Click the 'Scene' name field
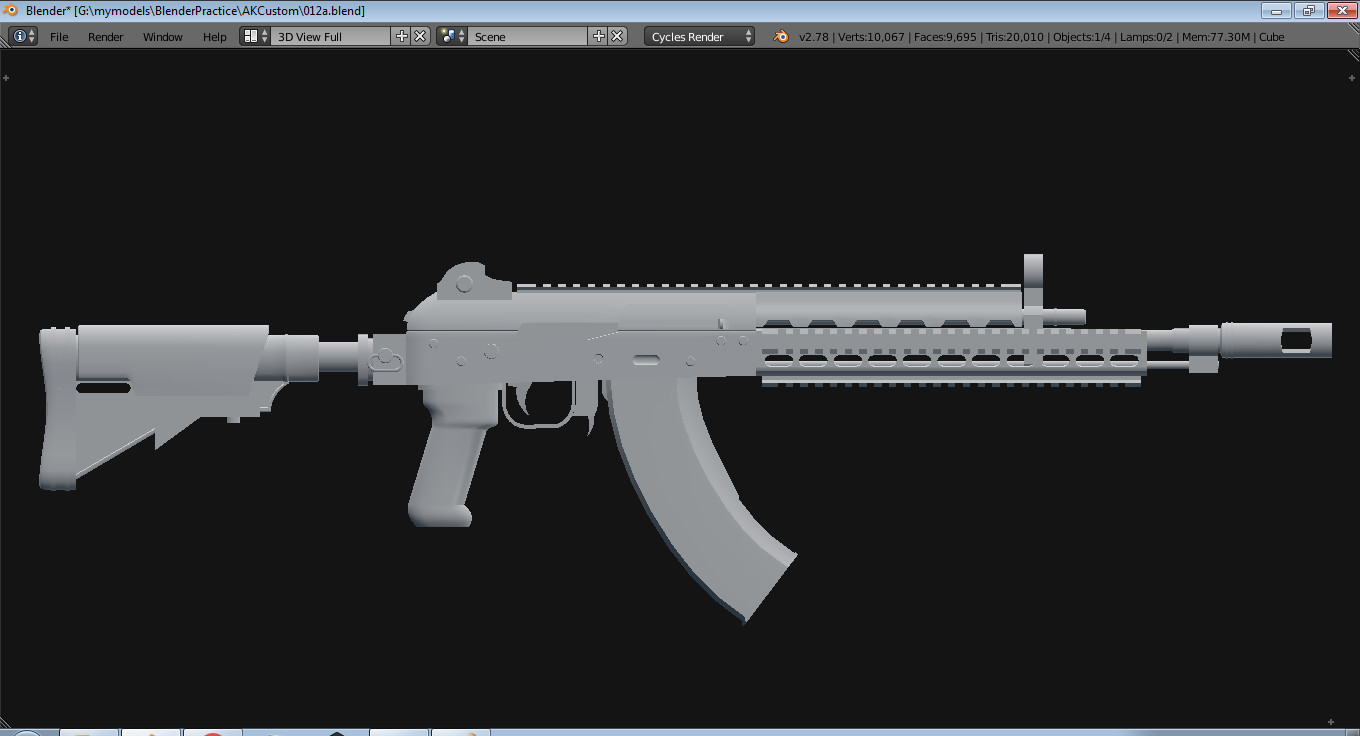This screenshot has height=736, width=1360. point(528,36)
